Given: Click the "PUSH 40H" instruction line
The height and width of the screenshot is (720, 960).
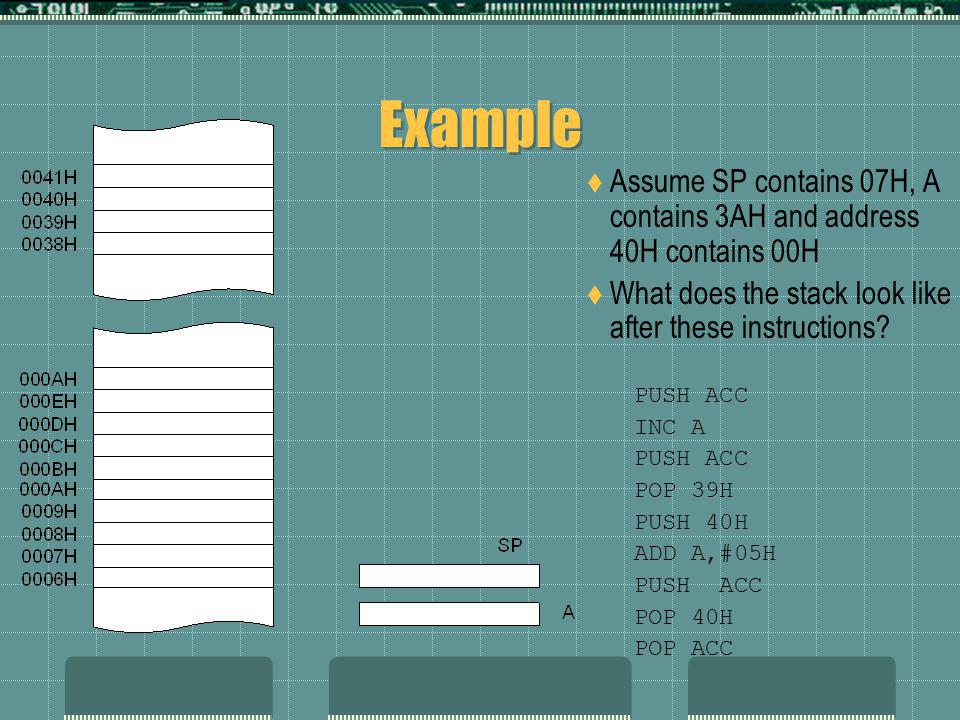Looking at the screenshot, I should pos(691,522).
